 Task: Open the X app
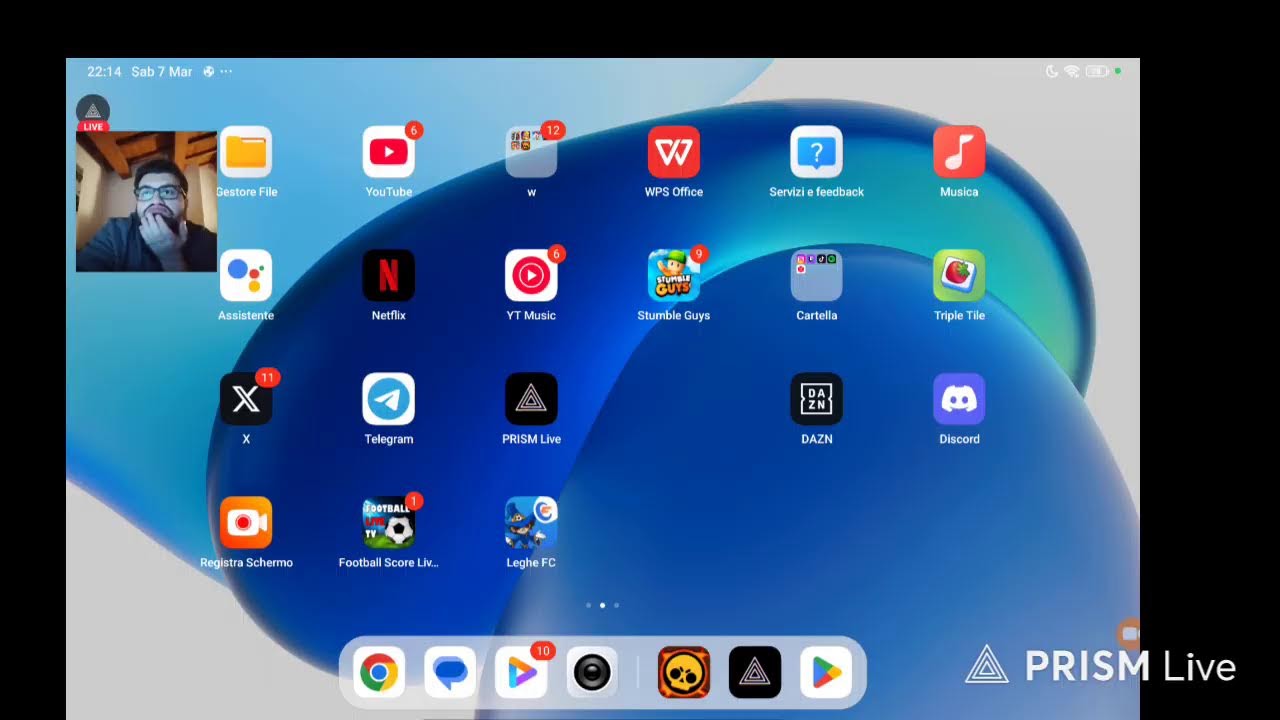[246, 399]
